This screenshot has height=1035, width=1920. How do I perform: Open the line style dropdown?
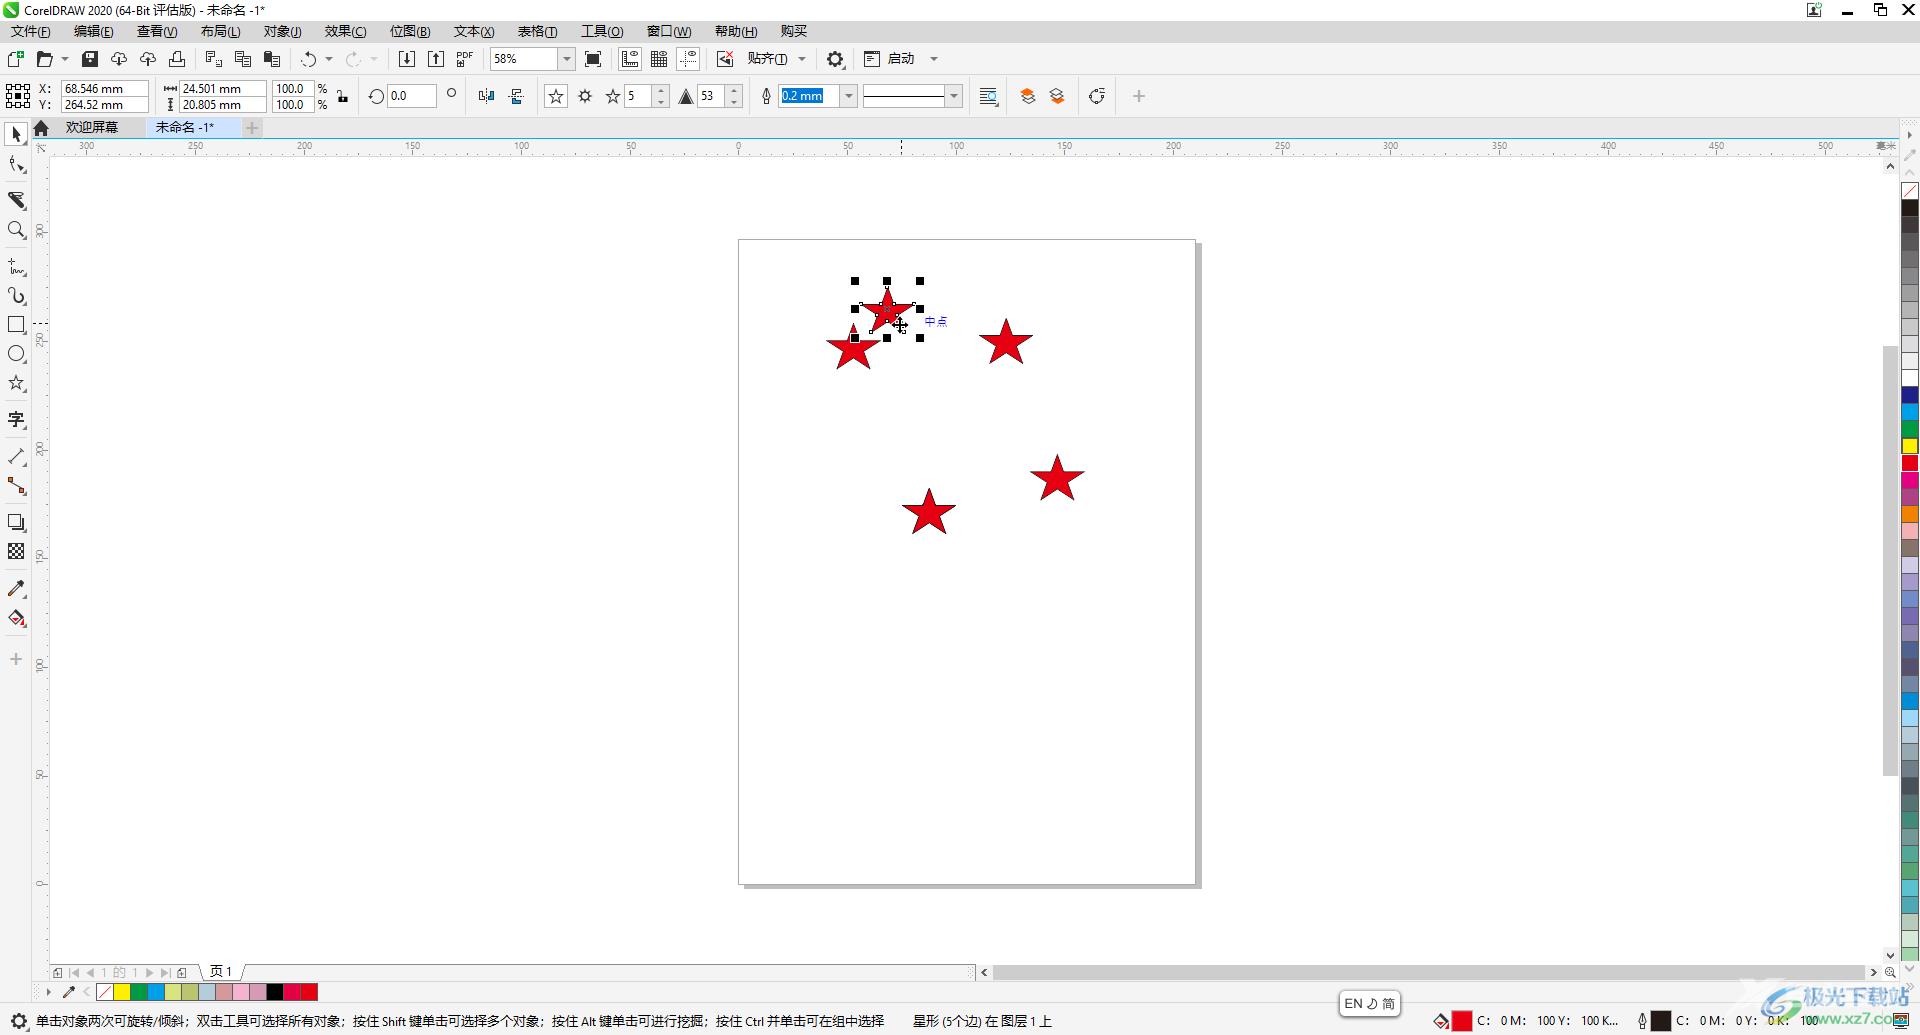pyautogui.click(x=954, y=96)
